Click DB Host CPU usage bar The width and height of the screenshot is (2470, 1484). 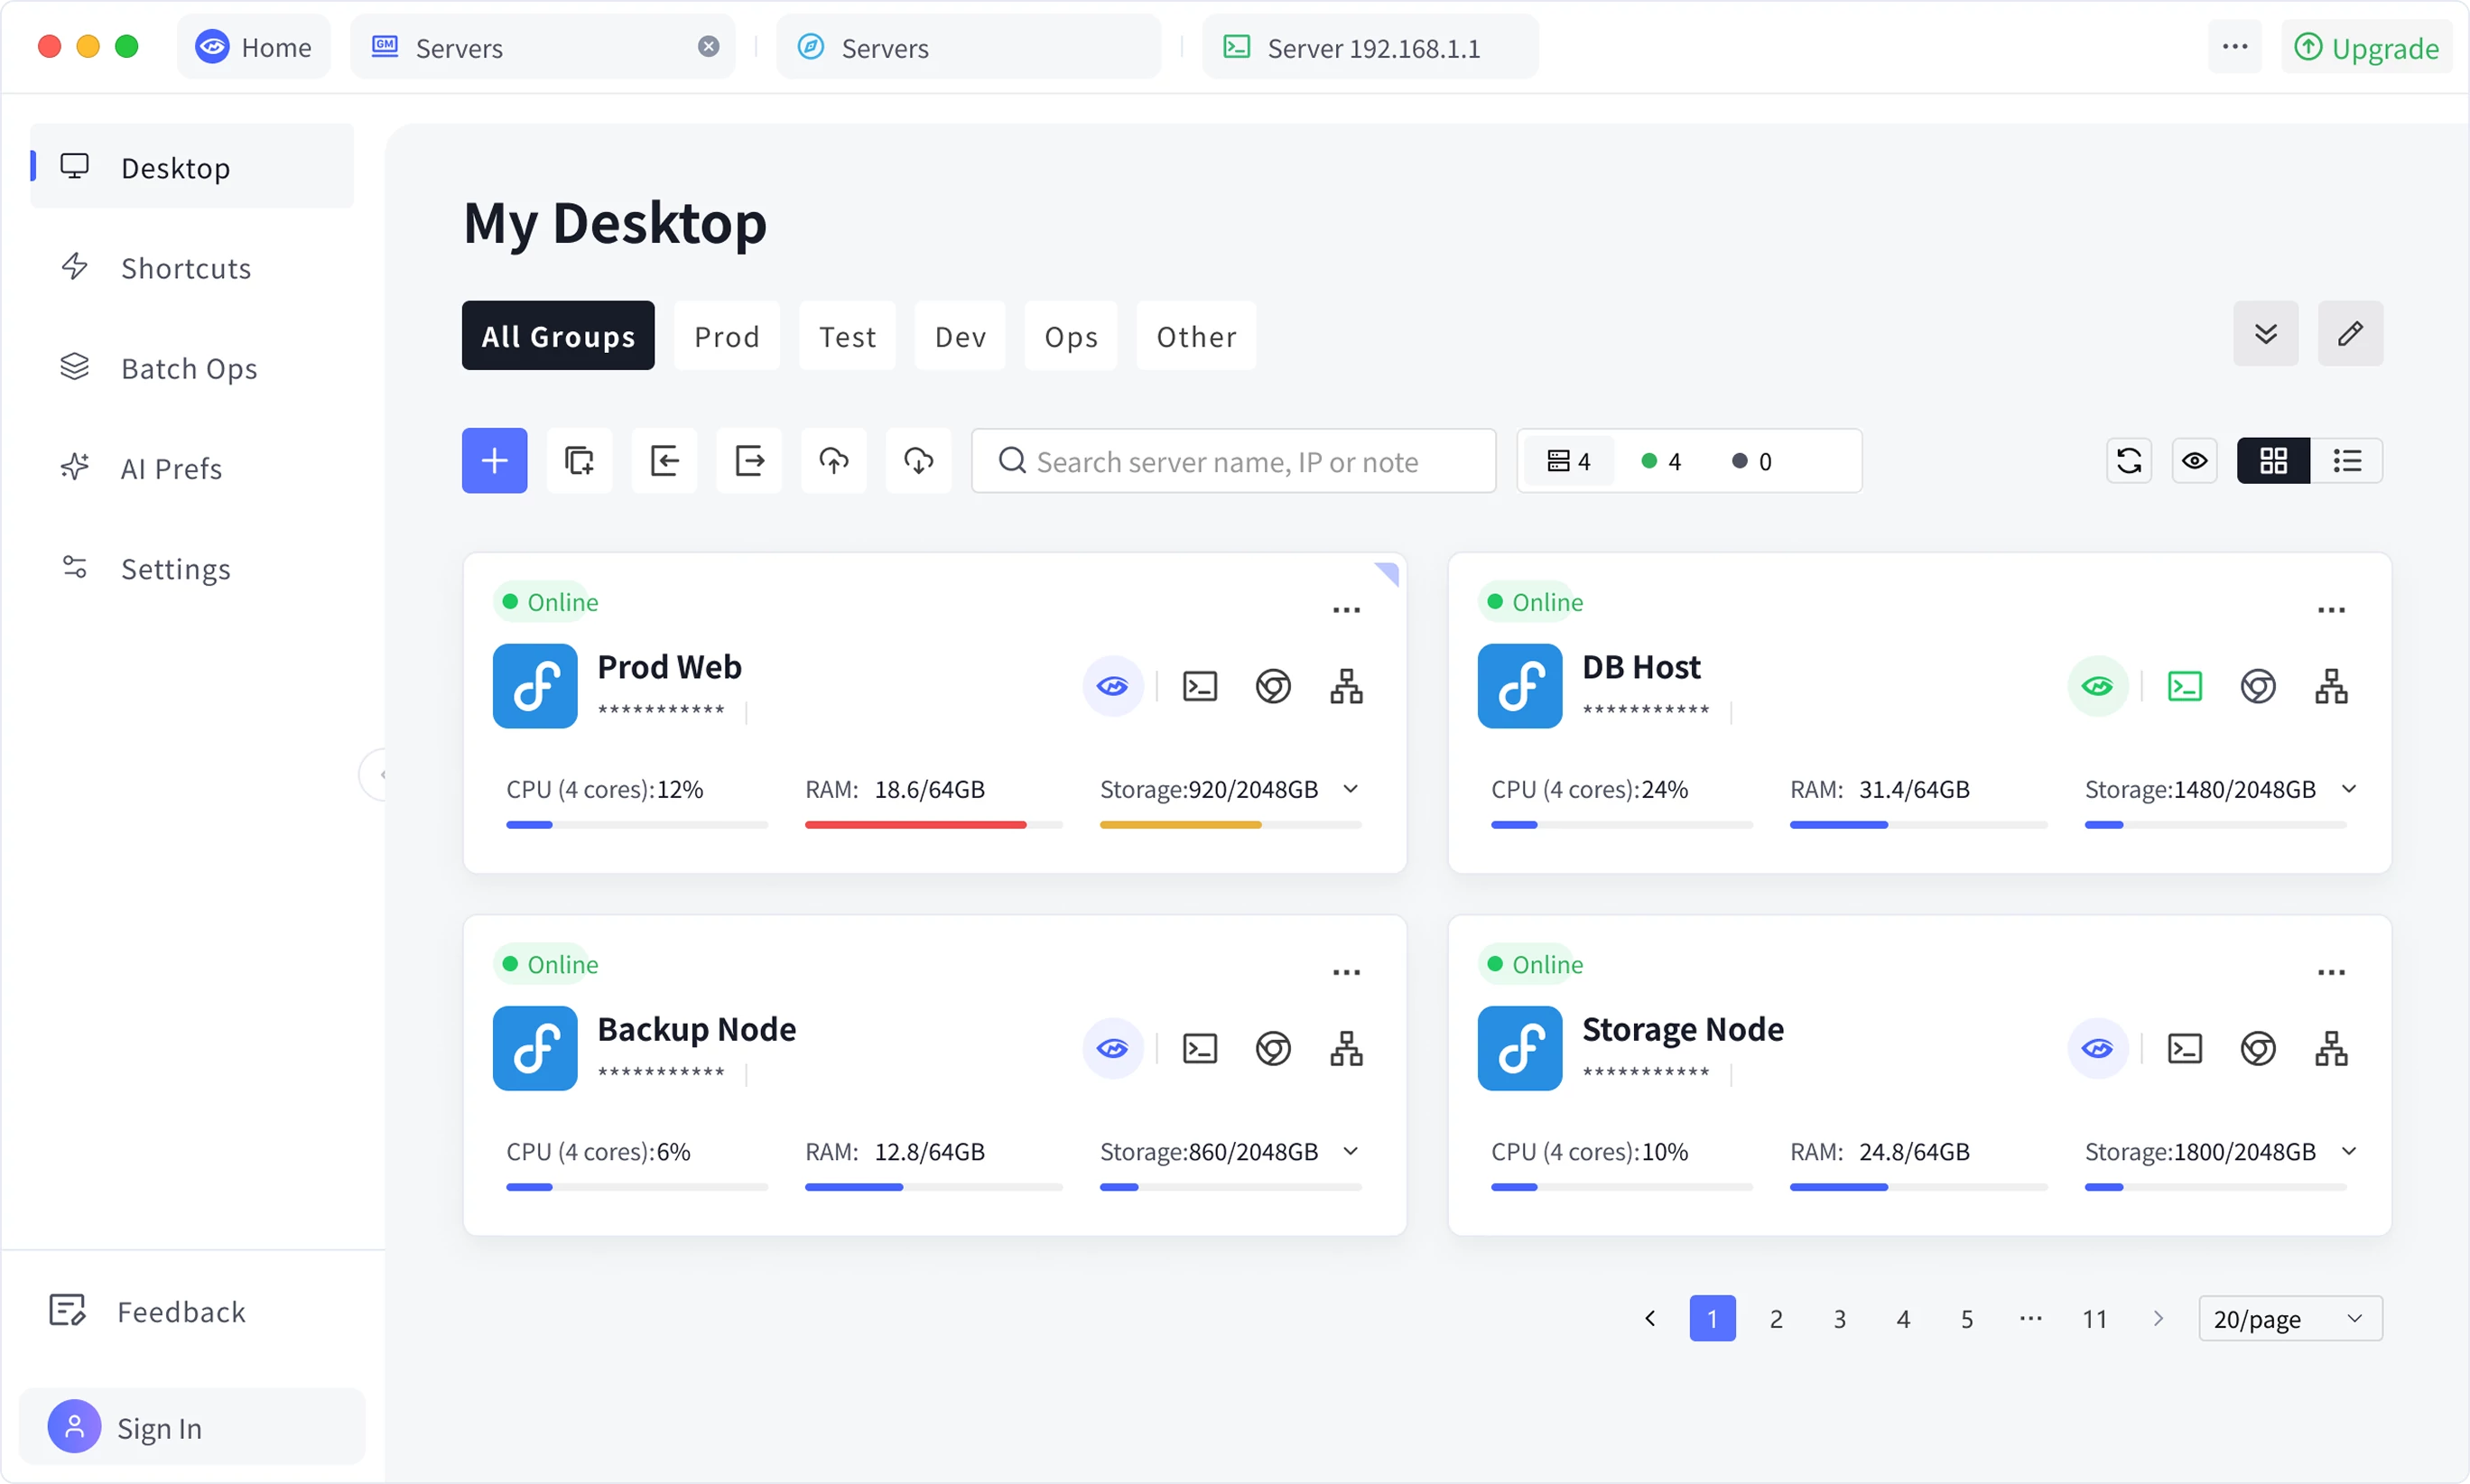pos(1622,825)
